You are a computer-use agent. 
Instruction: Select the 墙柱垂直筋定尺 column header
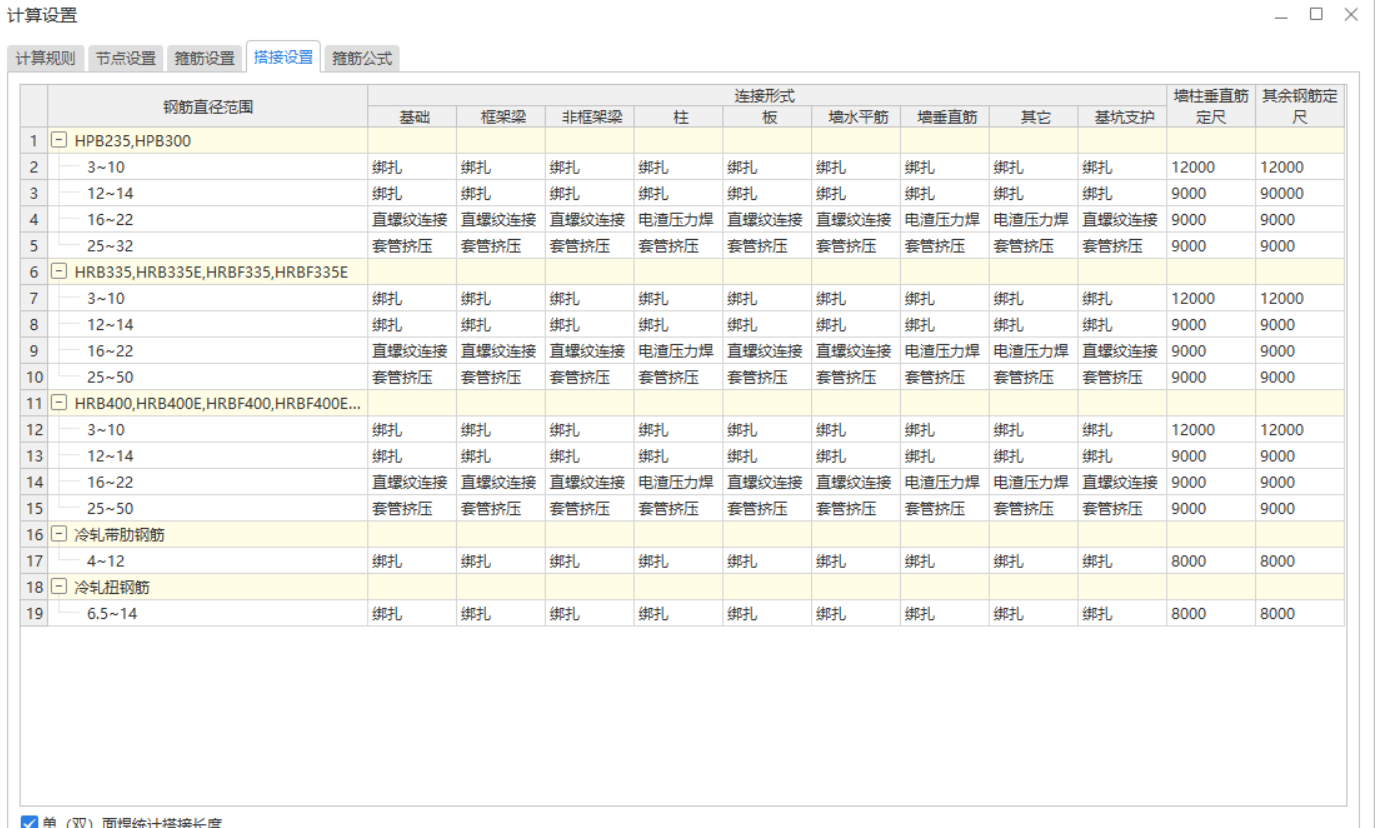1211,107
